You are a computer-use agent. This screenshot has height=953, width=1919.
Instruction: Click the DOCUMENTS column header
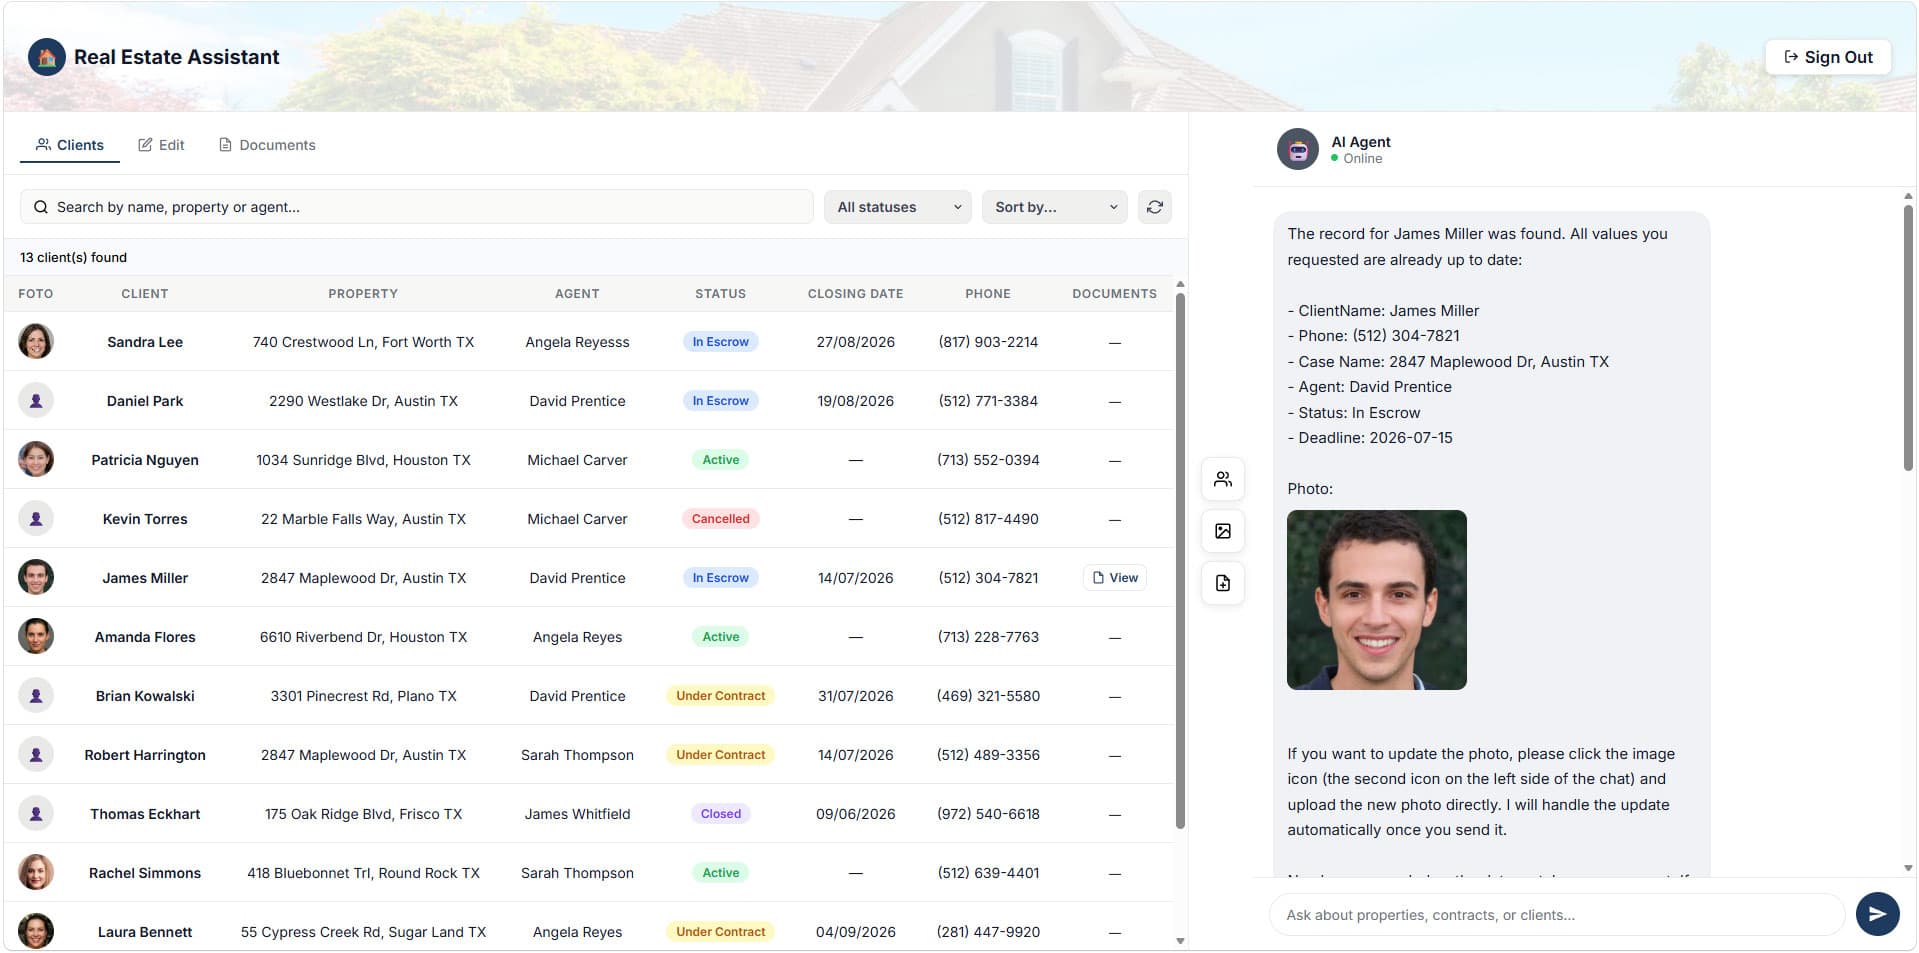(x=1114, y=293)
